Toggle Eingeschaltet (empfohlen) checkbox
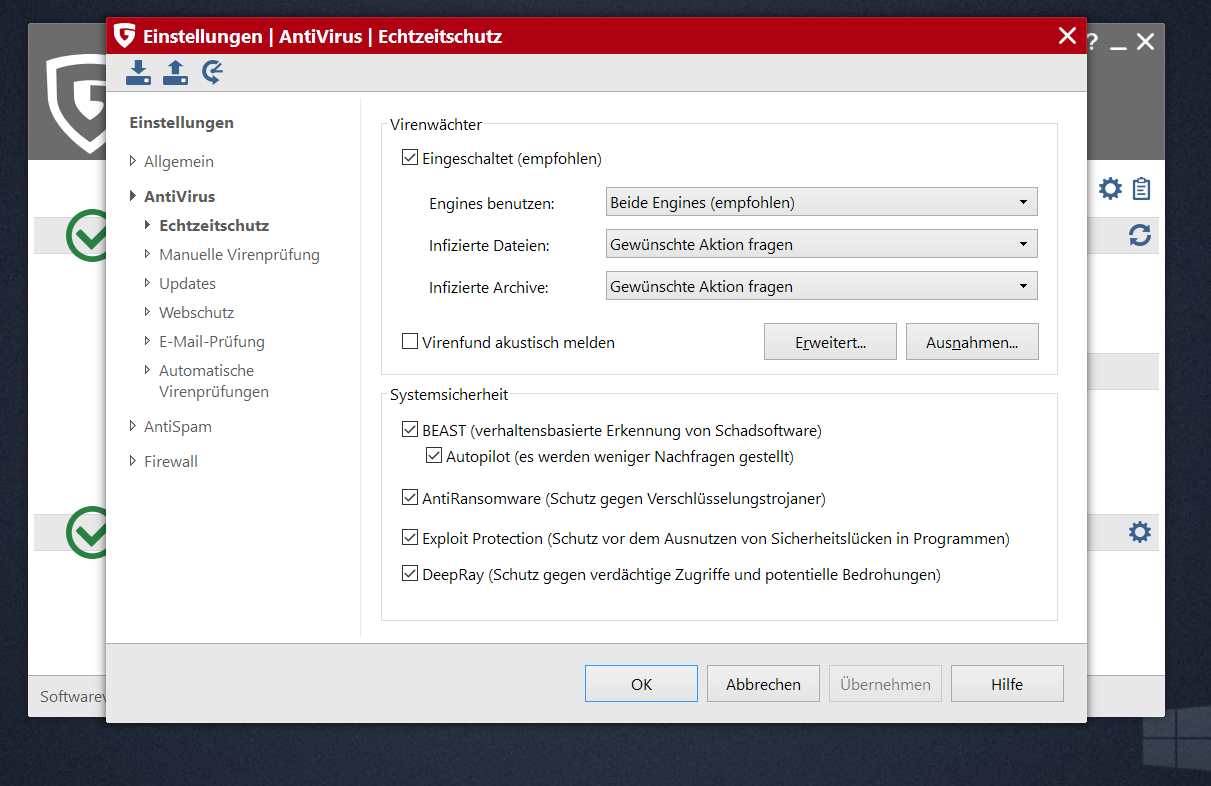This screenshot has width=1211, height=786. [409, 158]
